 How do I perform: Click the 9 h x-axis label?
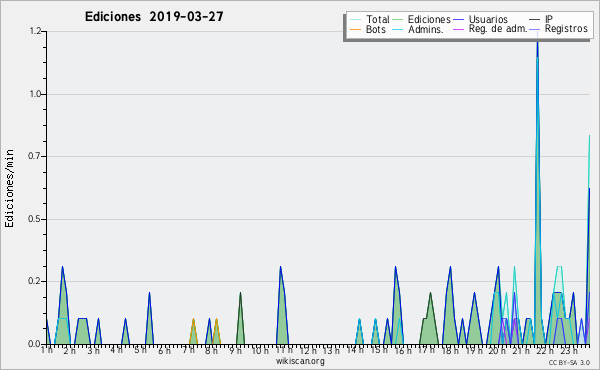[x=236, y=350]
